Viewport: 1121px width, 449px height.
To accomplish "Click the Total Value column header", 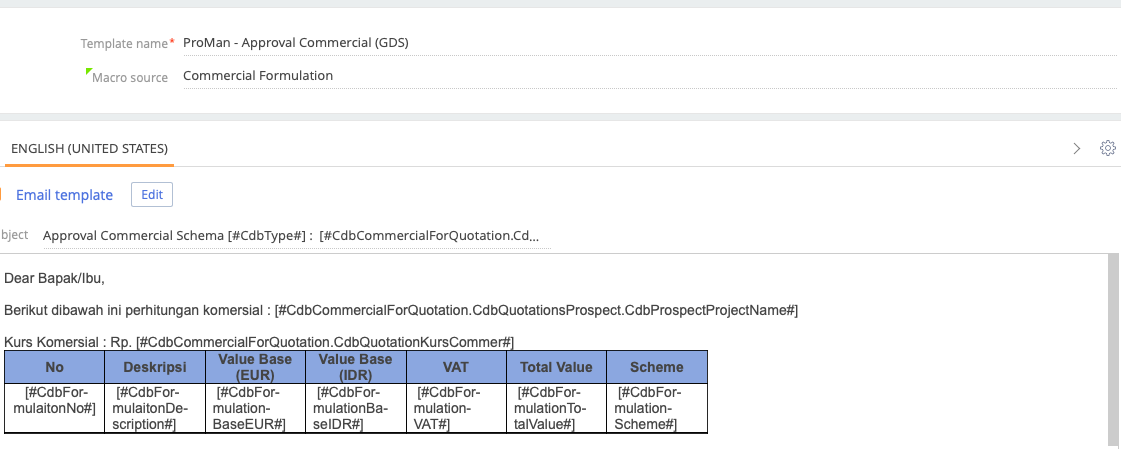I will [556, 367].
